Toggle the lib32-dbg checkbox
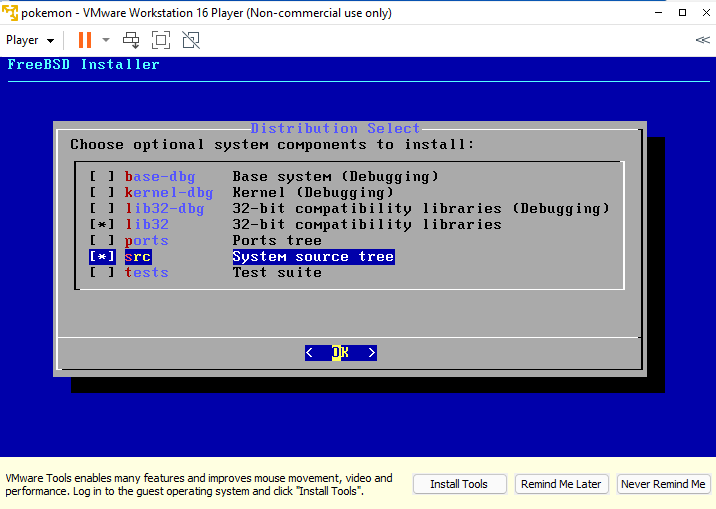Screen dimensions: 716x509 click(102, 208)
